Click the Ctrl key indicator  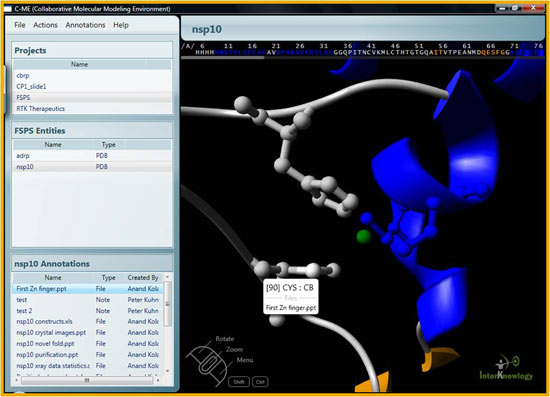click(x=260, y=382)
